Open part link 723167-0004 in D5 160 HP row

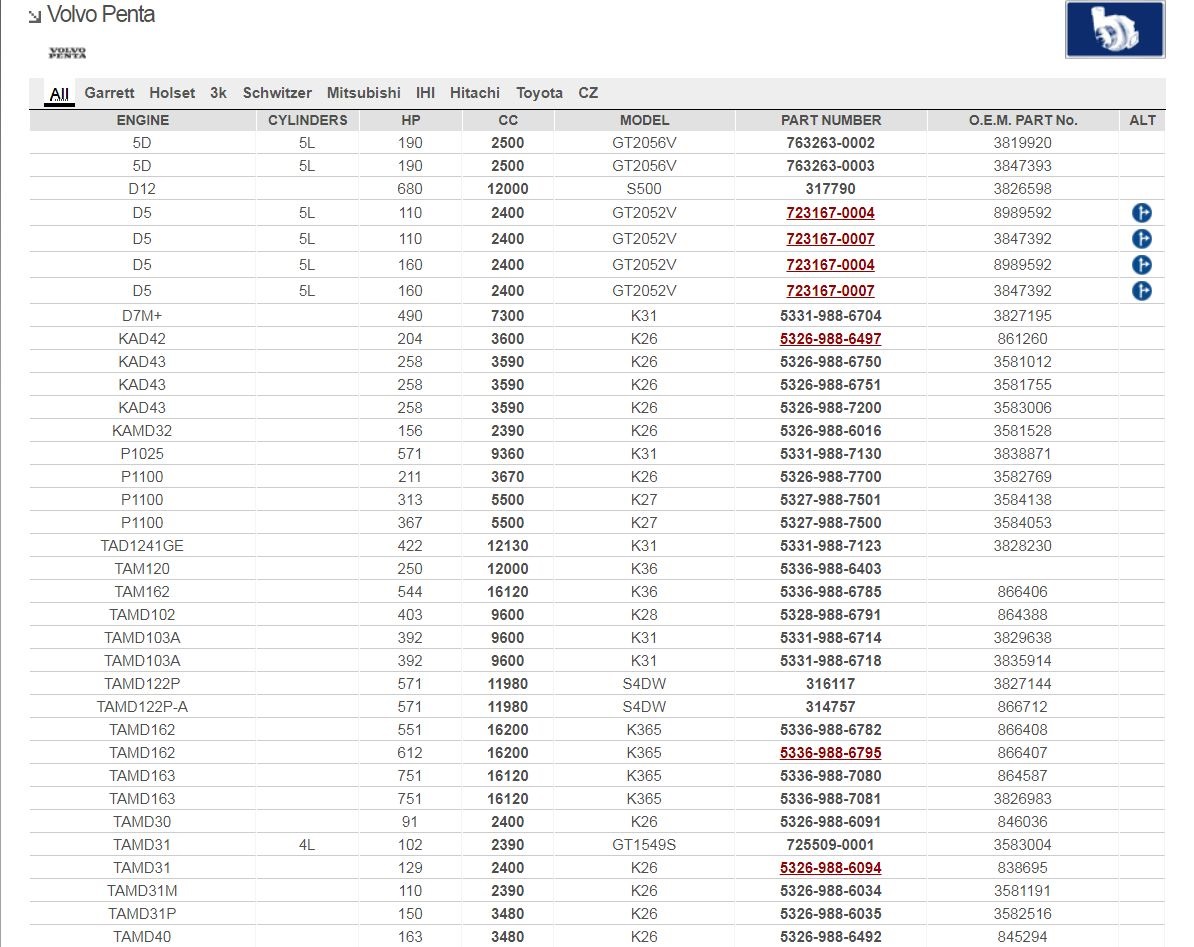830,265
